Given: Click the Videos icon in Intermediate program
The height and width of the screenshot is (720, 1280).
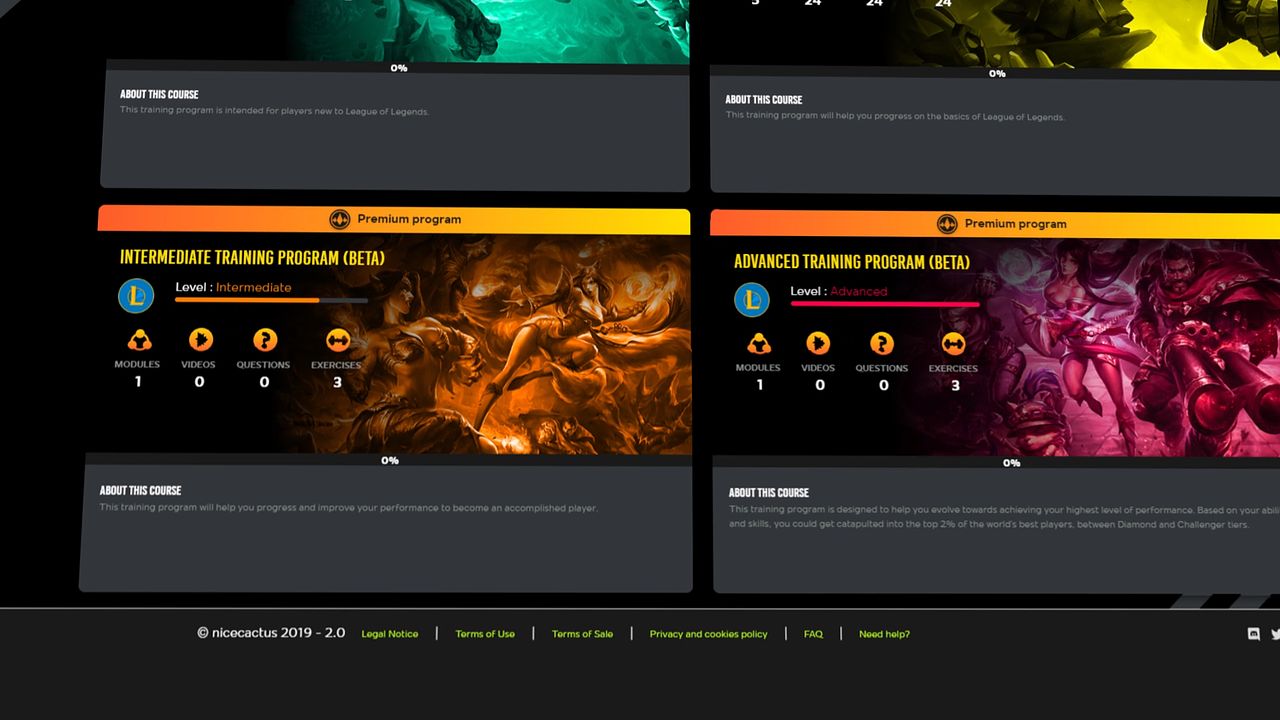Looking at the screenshot, I should point(201,340).
